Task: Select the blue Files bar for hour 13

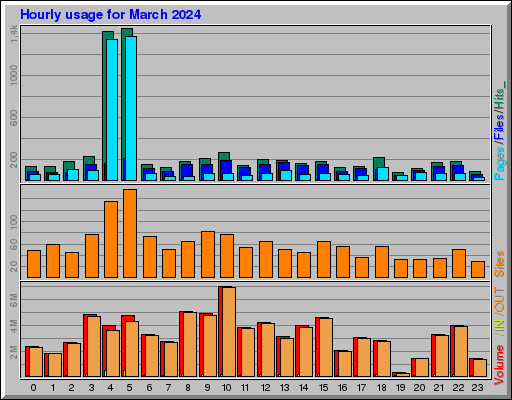Action: click(x=284, y=166)
